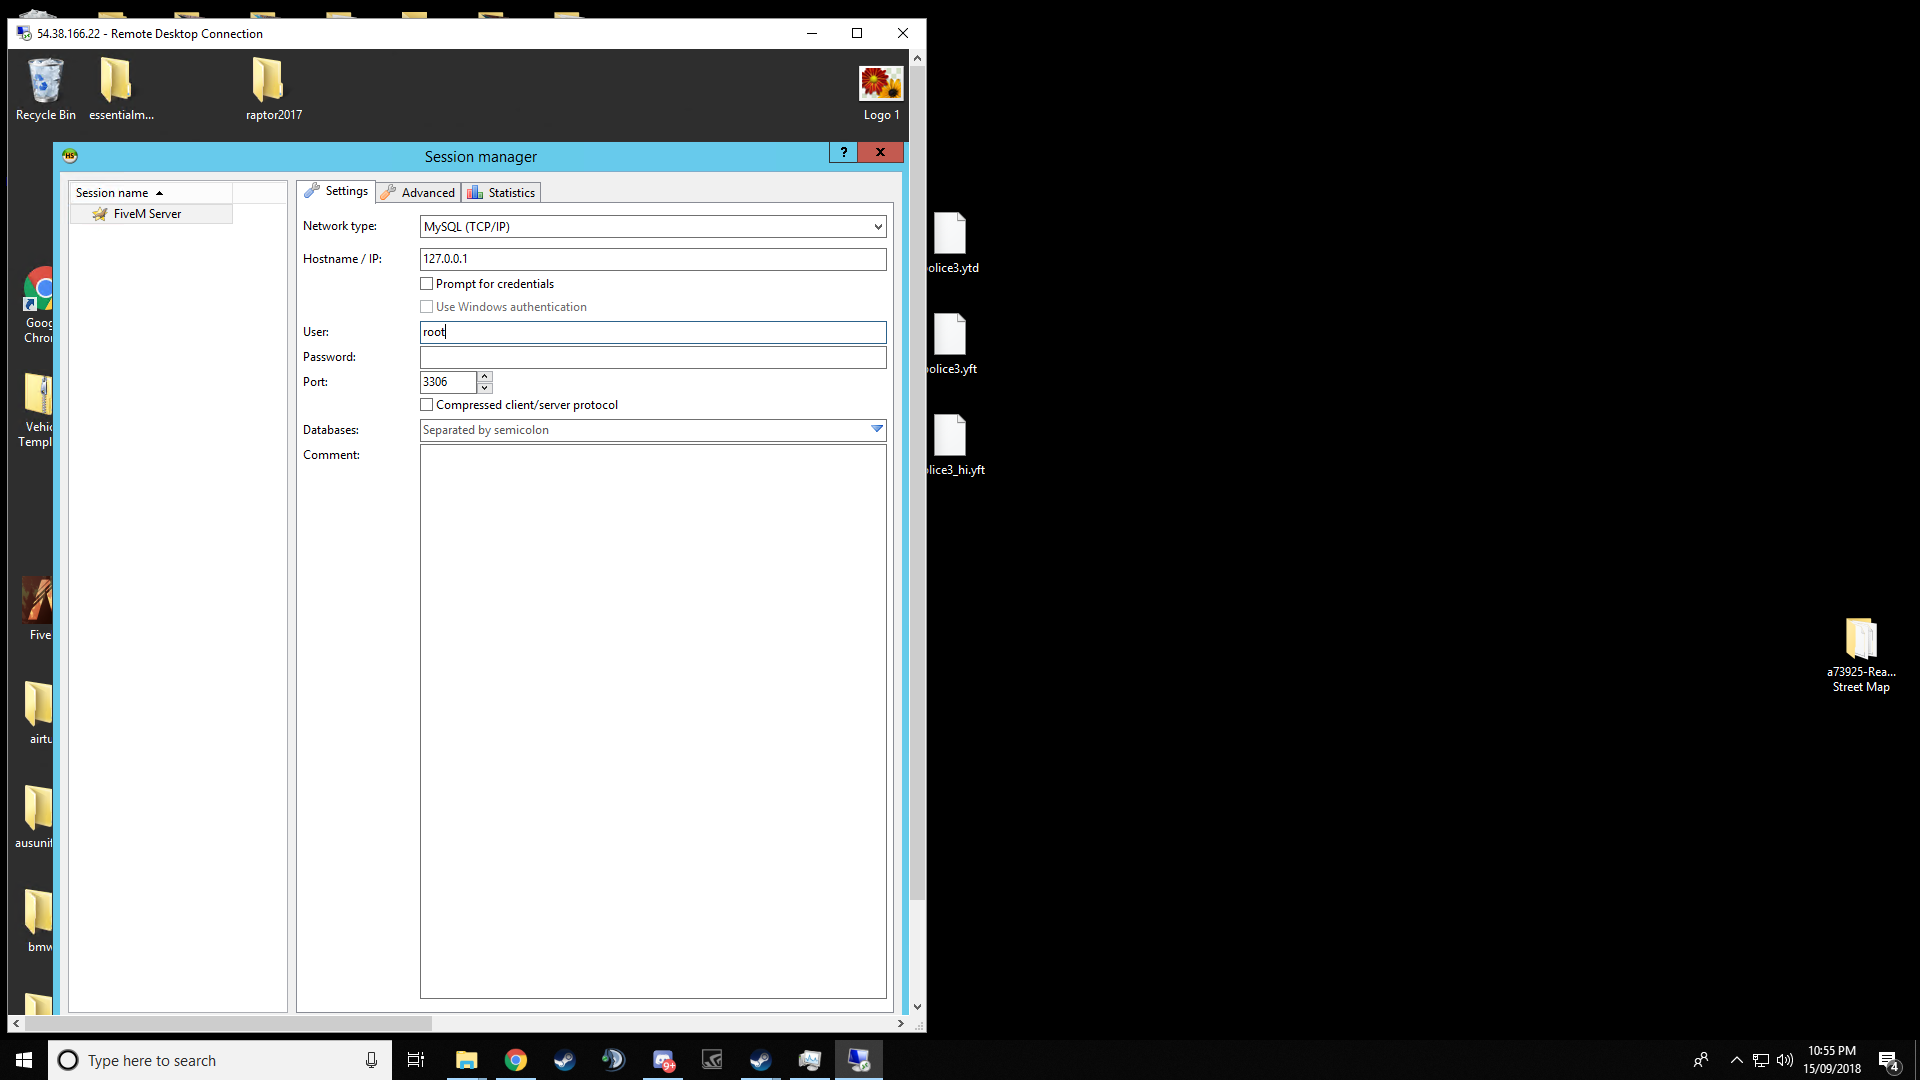Launch Google Chrome from the taskbar

click(x=516, y=1060)
